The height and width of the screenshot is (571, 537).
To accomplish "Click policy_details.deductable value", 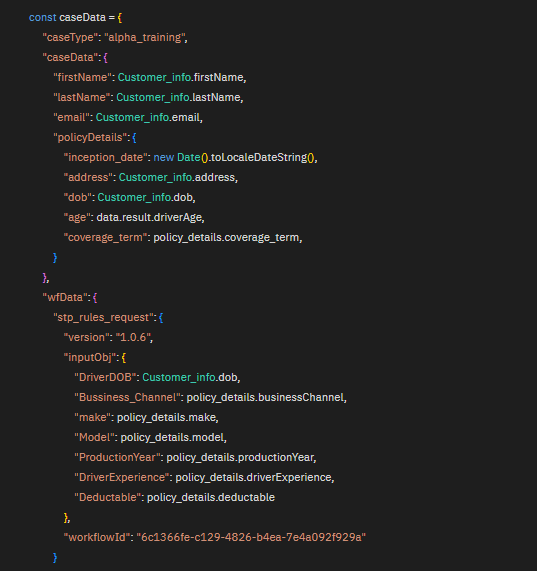I will click(211, 498).
